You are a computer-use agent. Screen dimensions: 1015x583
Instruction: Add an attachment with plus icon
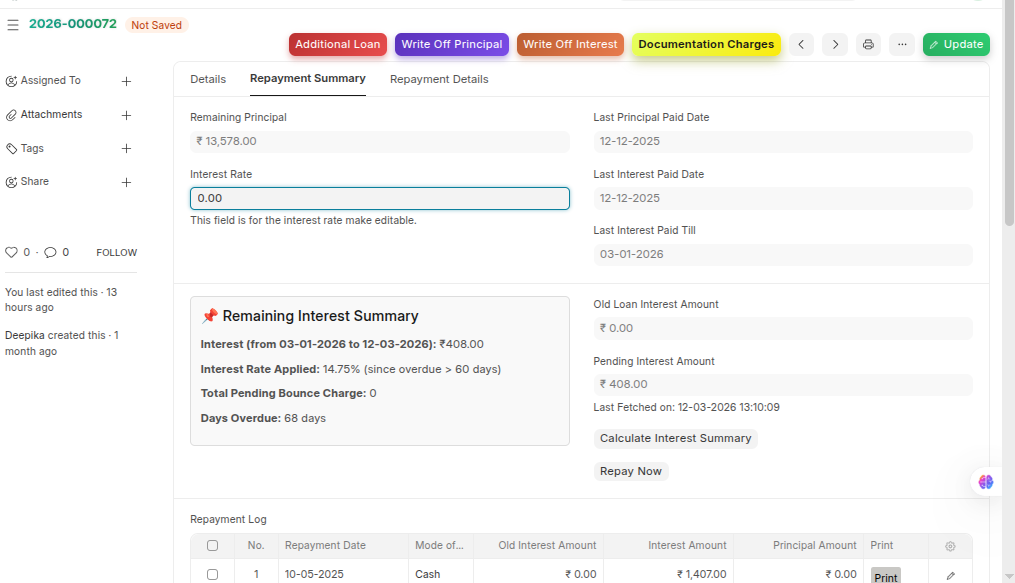126,115
